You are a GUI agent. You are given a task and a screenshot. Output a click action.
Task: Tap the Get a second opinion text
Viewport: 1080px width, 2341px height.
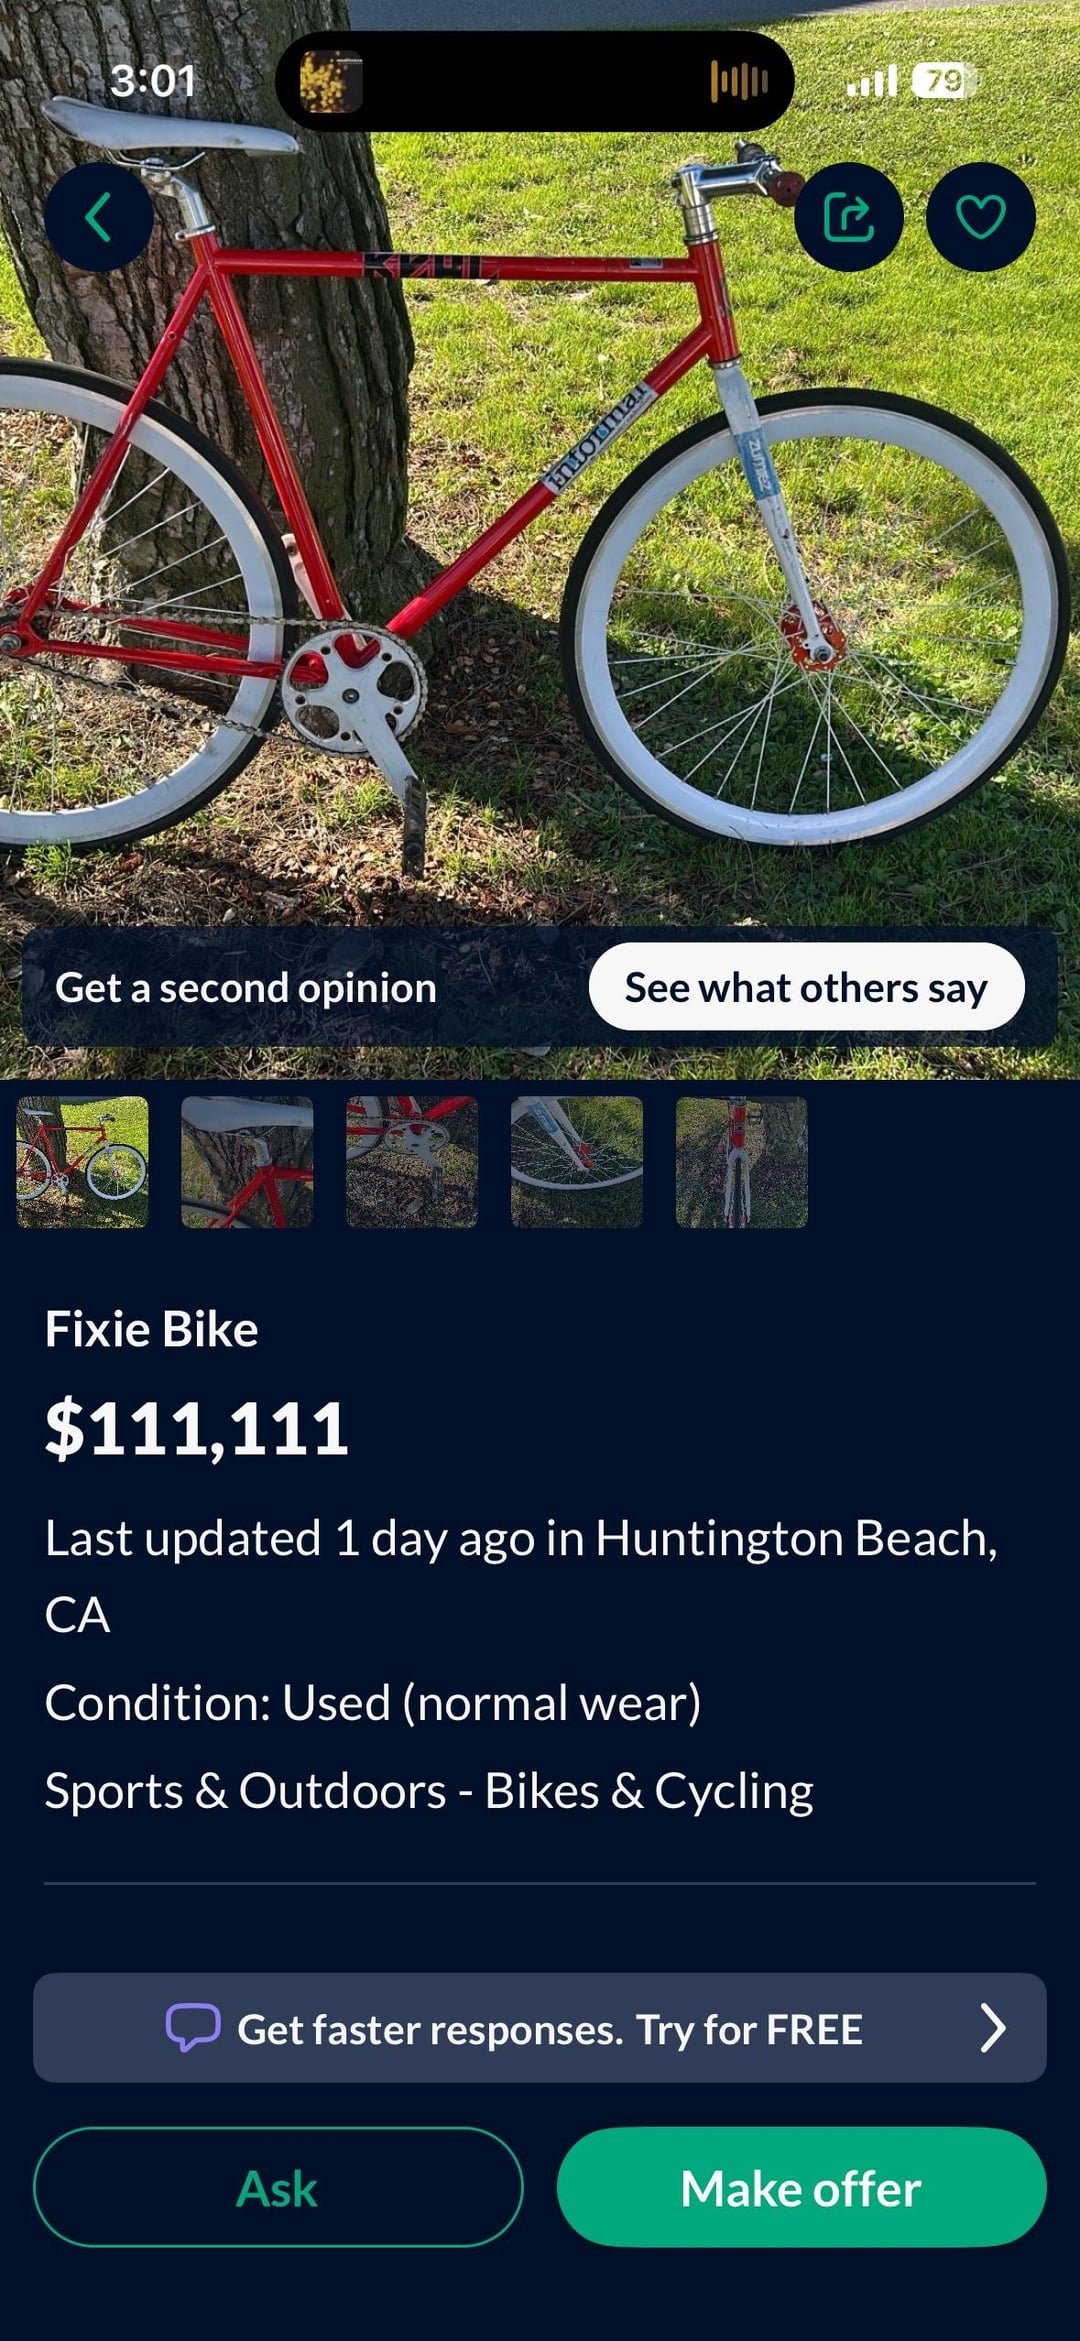(246, 988)
